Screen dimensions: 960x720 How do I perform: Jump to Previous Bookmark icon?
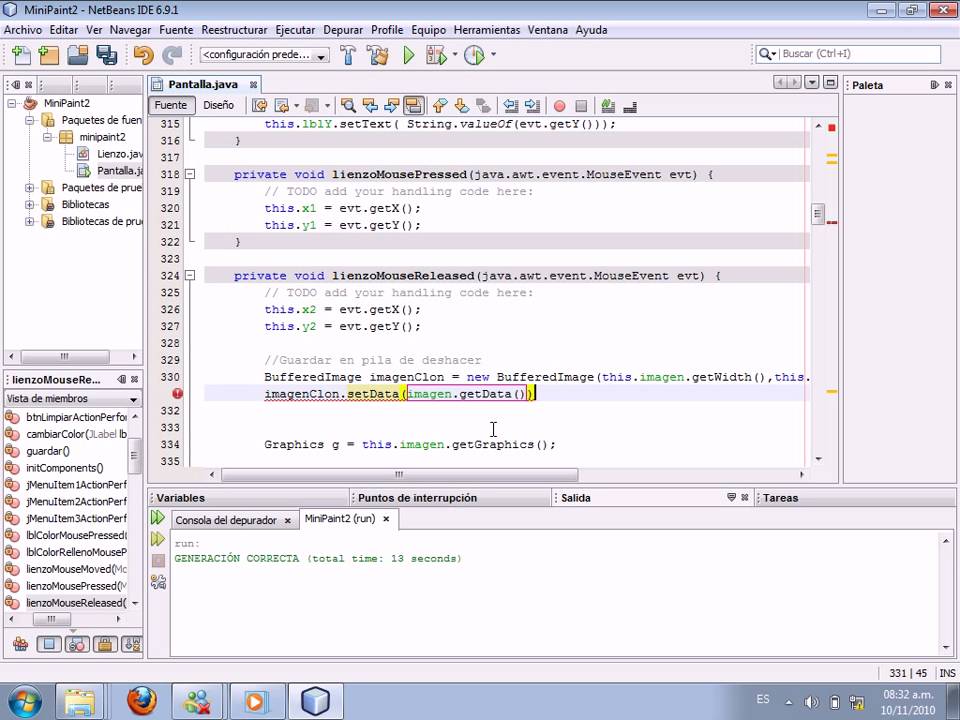tap(440, 106)
